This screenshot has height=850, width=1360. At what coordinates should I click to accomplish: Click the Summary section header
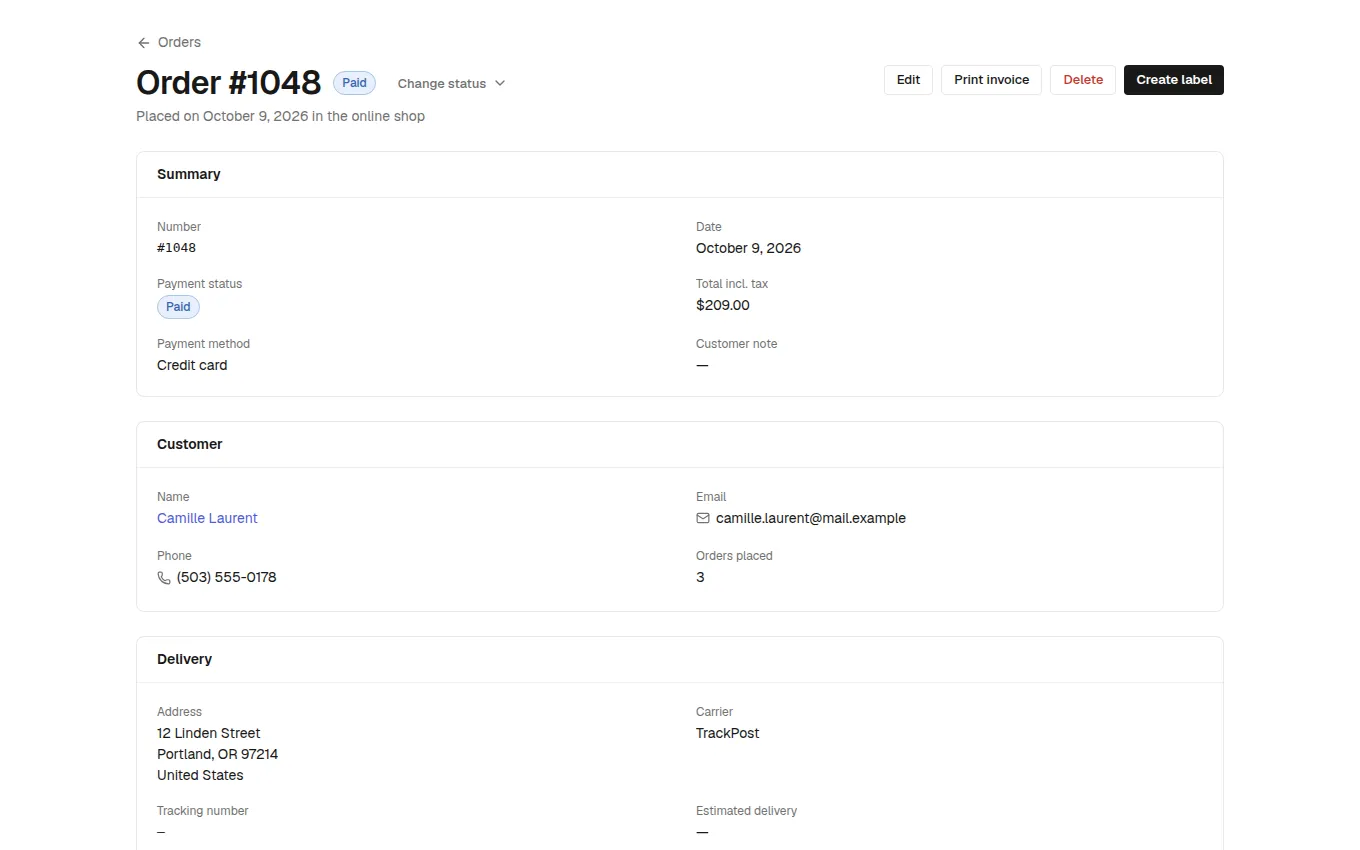tap(189, 174)
